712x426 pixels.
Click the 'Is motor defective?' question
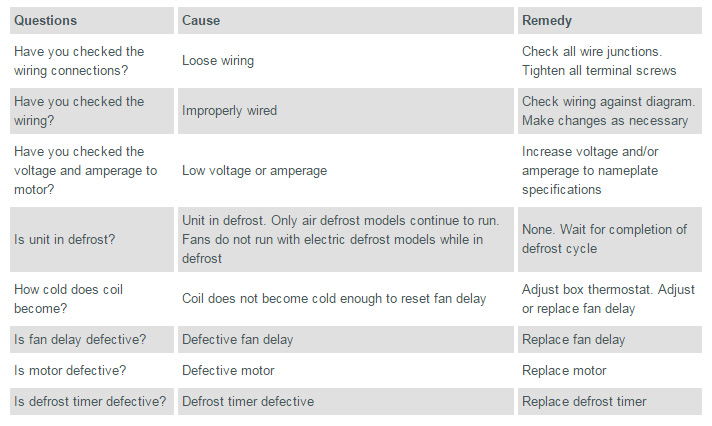(x=70, y=370)
